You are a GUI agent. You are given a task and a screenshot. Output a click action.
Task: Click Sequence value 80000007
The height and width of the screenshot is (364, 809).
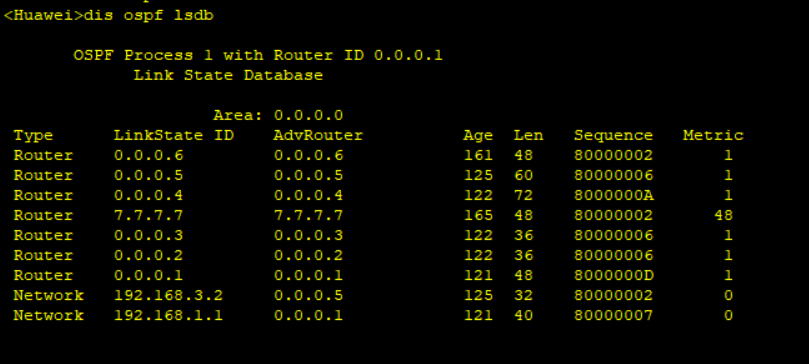click(614, 316)
